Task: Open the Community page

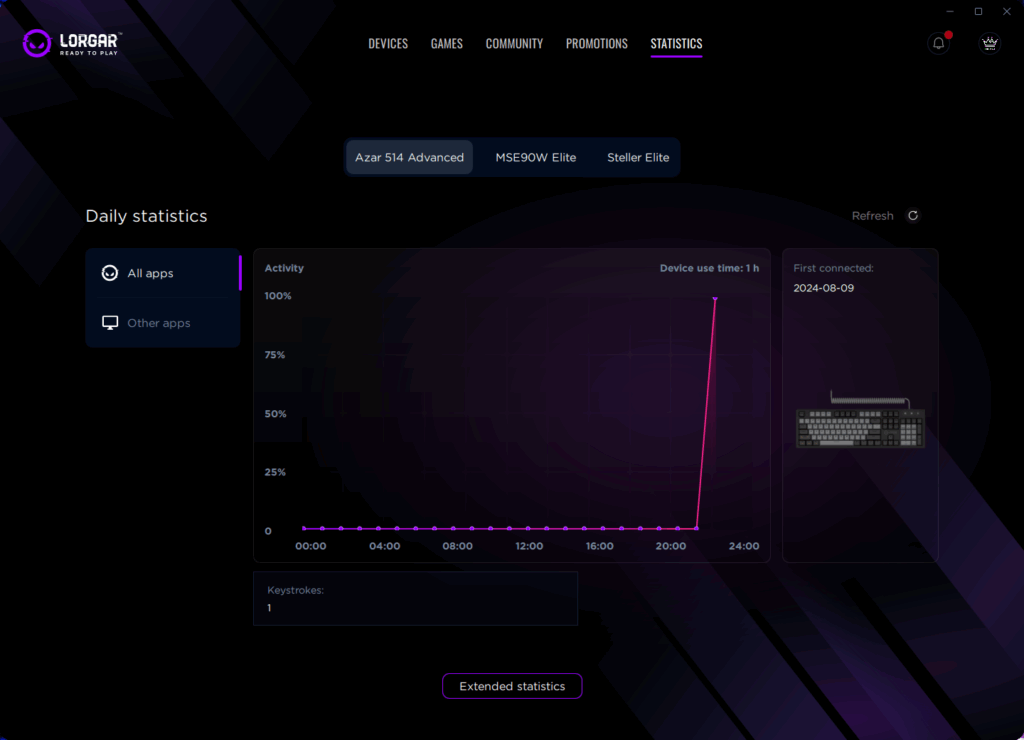Action: (514, 44)
